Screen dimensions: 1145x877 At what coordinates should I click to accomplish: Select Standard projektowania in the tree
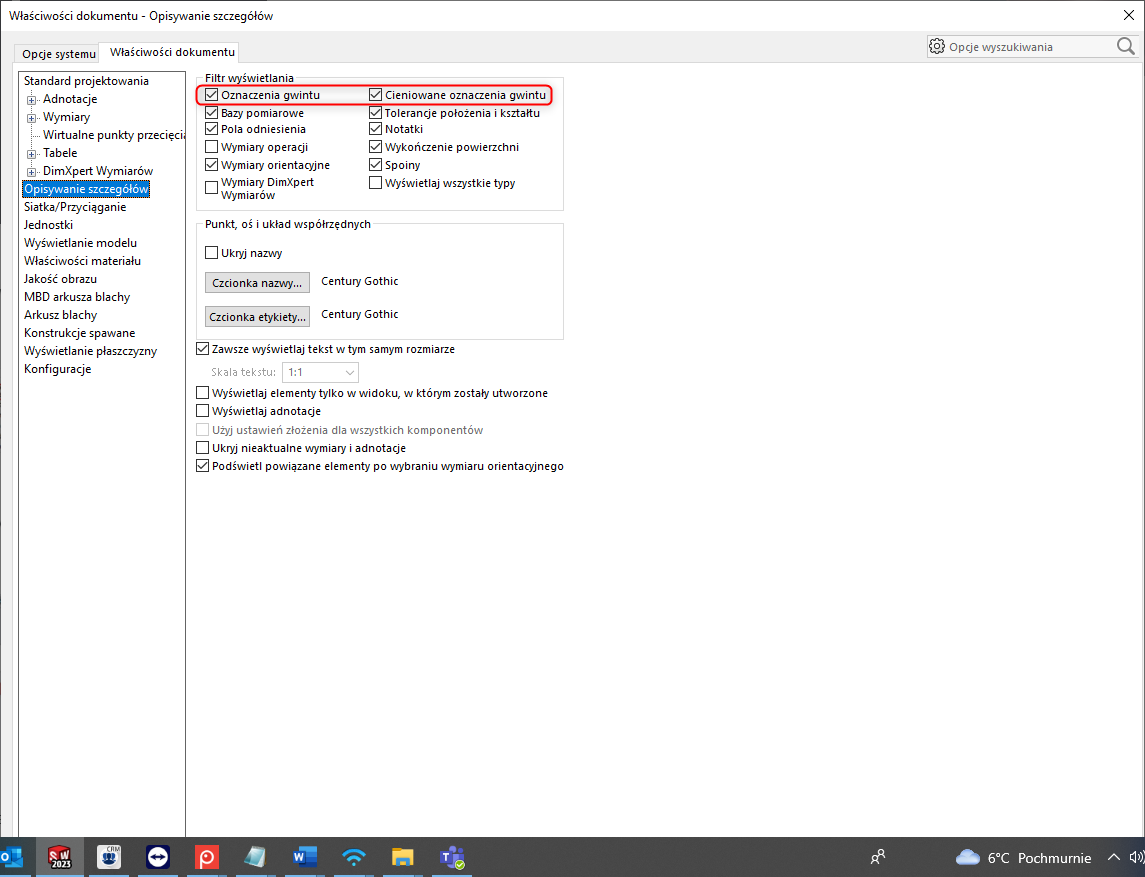click(x=86, y=81)
